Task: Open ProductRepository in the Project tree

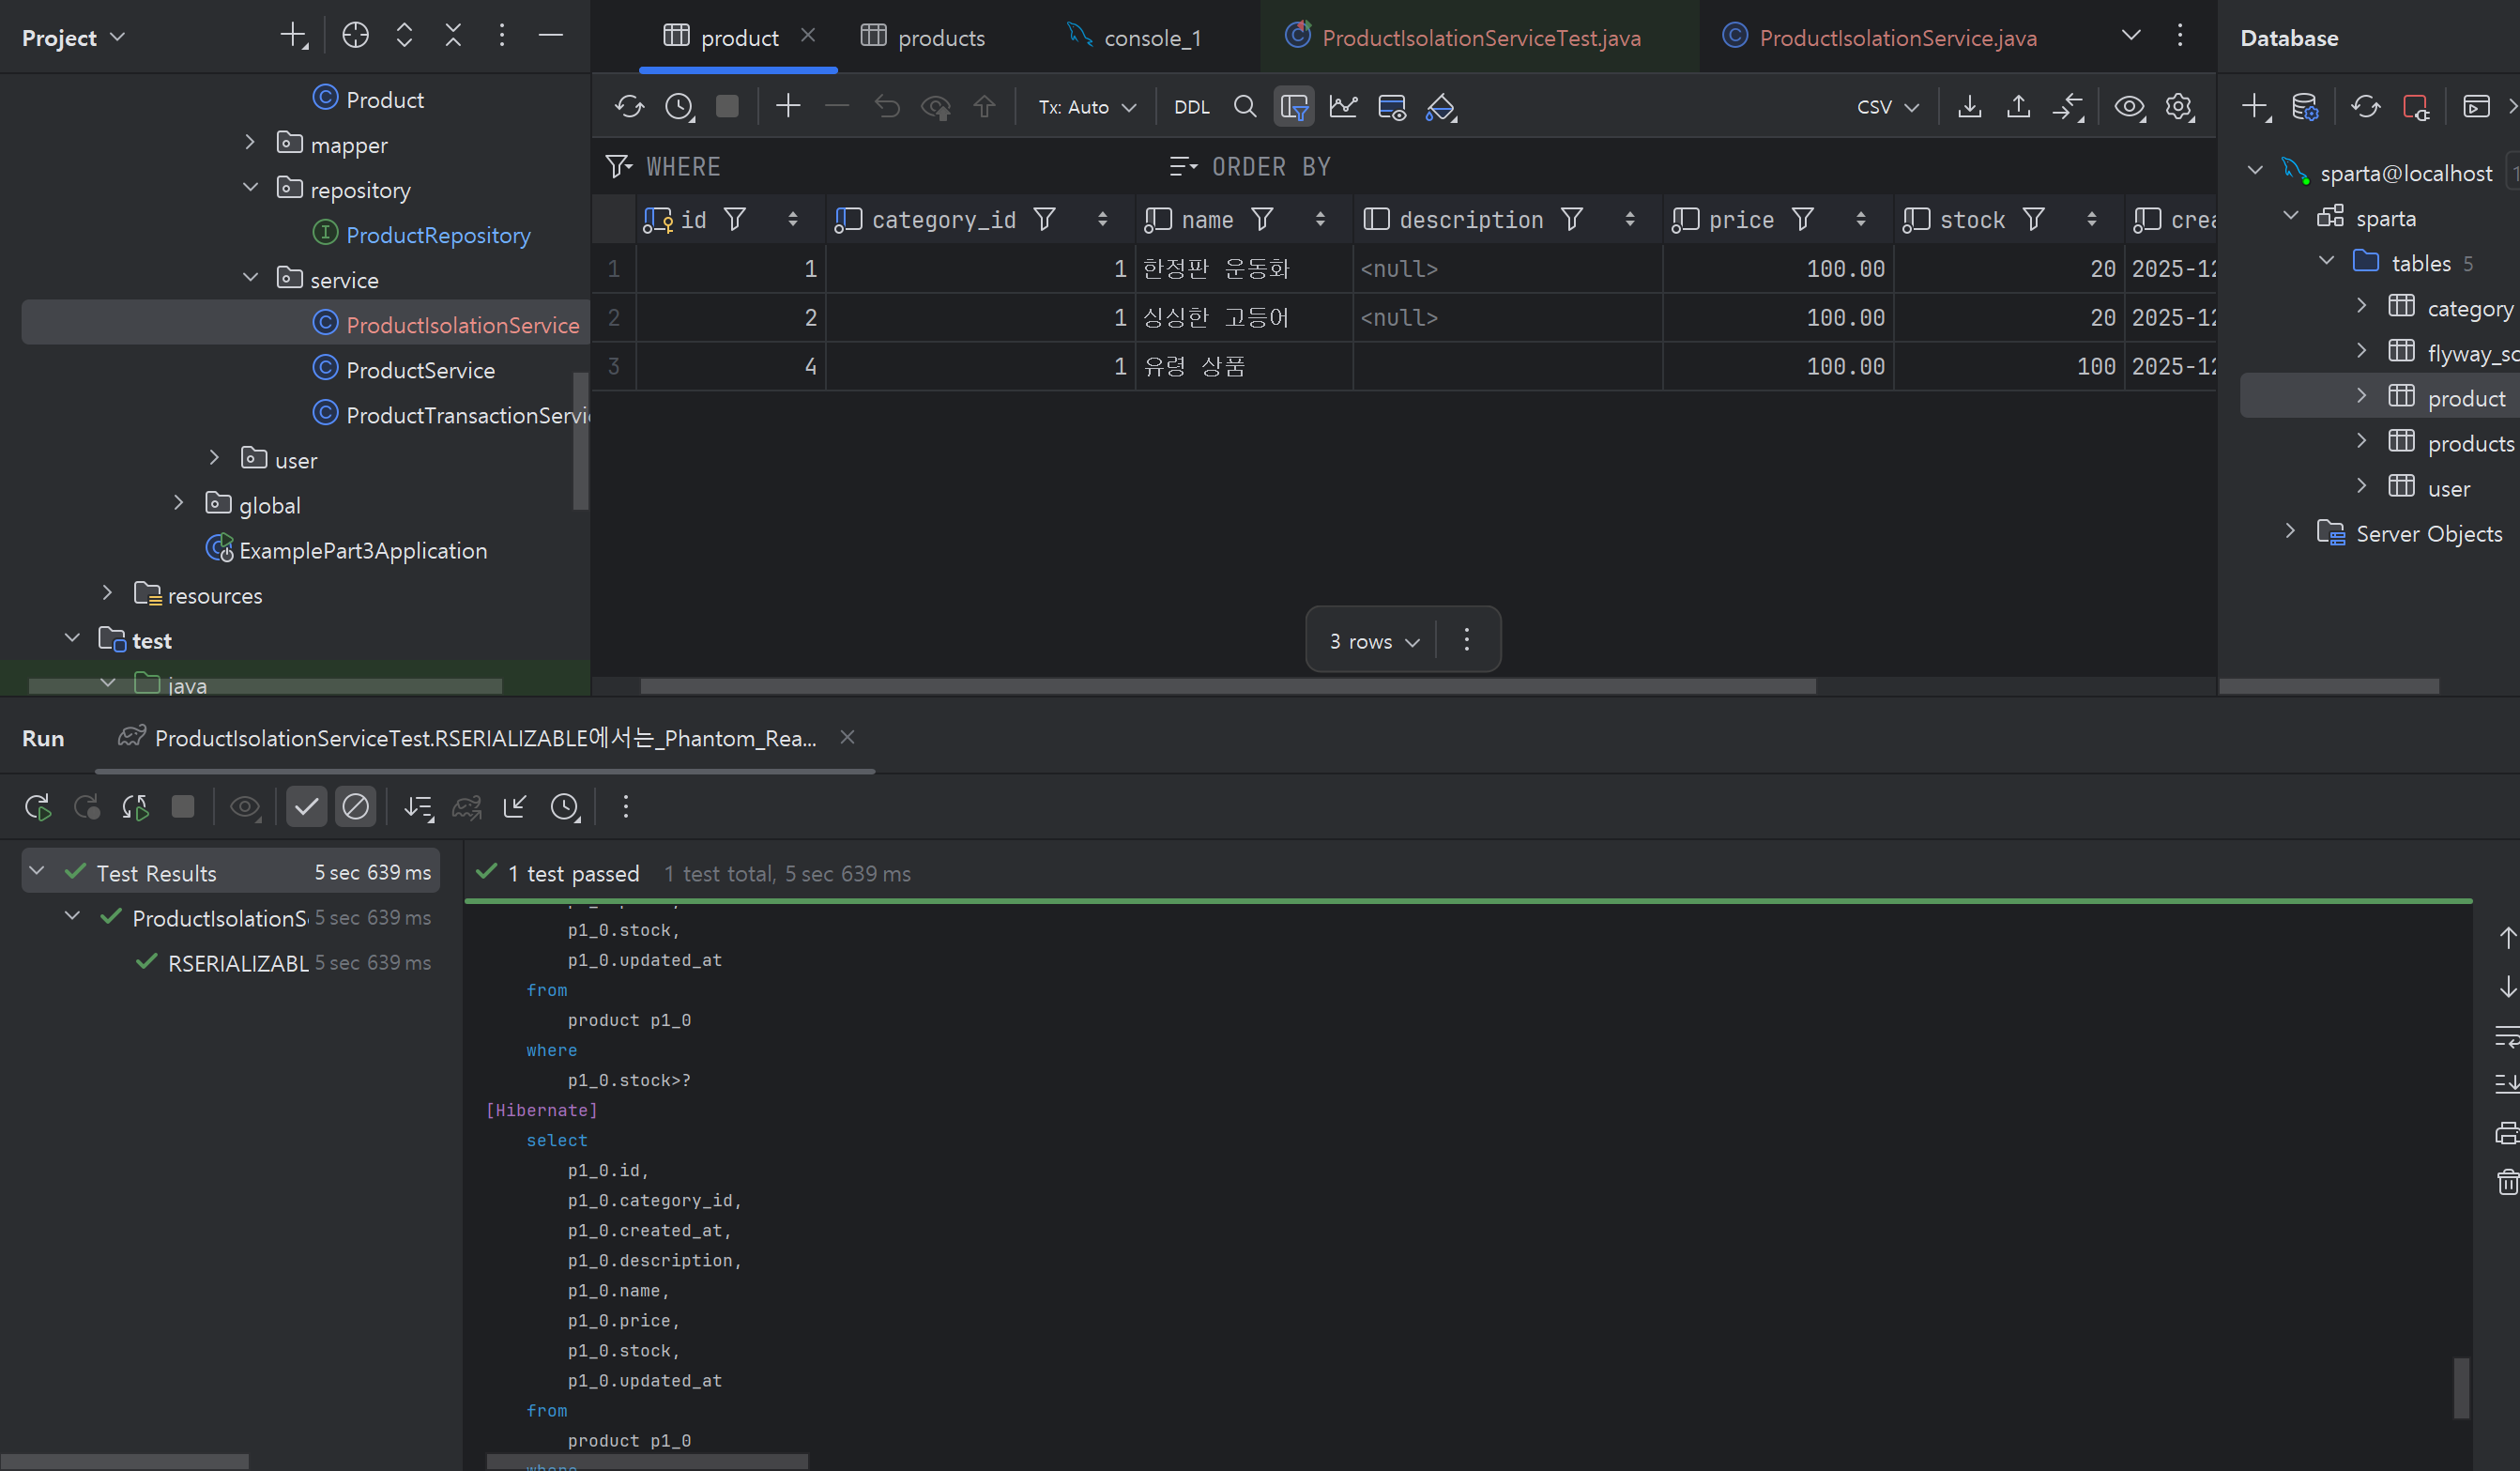Action: (438, 235)
